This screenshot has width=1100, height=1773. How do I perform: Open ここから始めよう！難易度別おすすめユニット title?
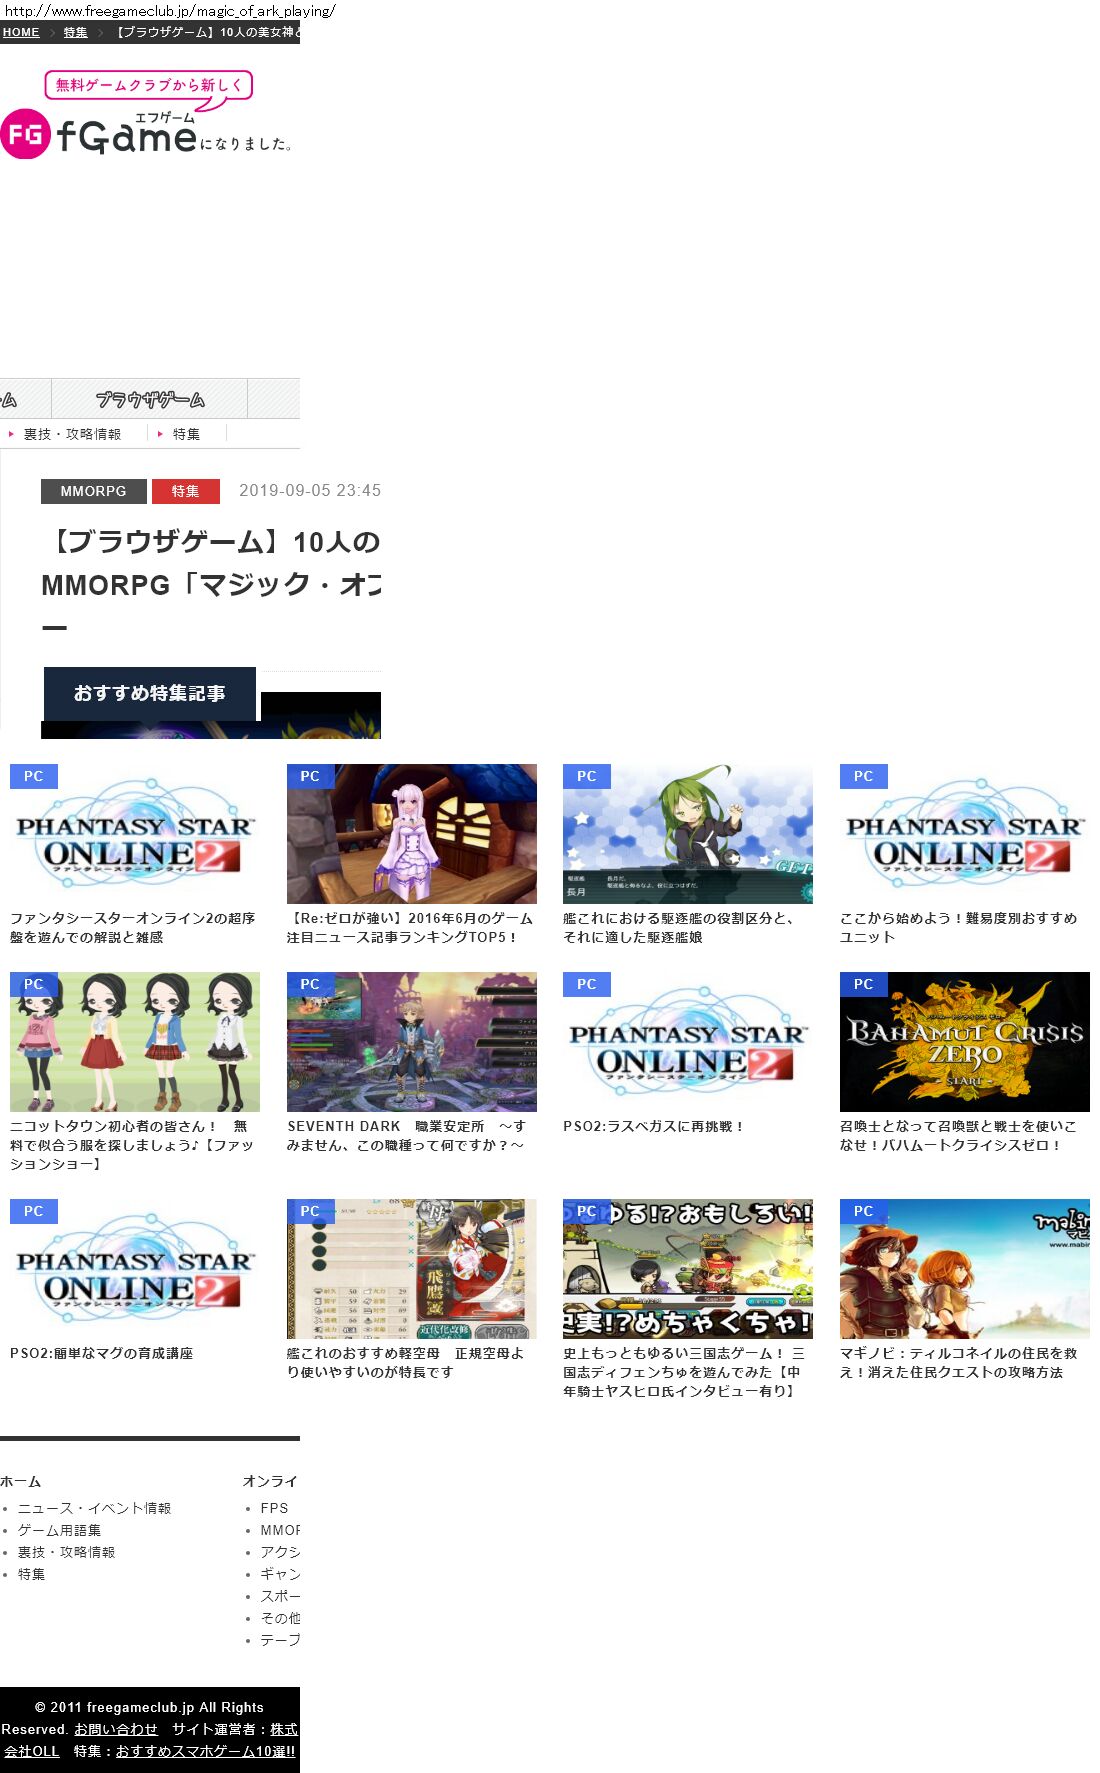point(958,928)
